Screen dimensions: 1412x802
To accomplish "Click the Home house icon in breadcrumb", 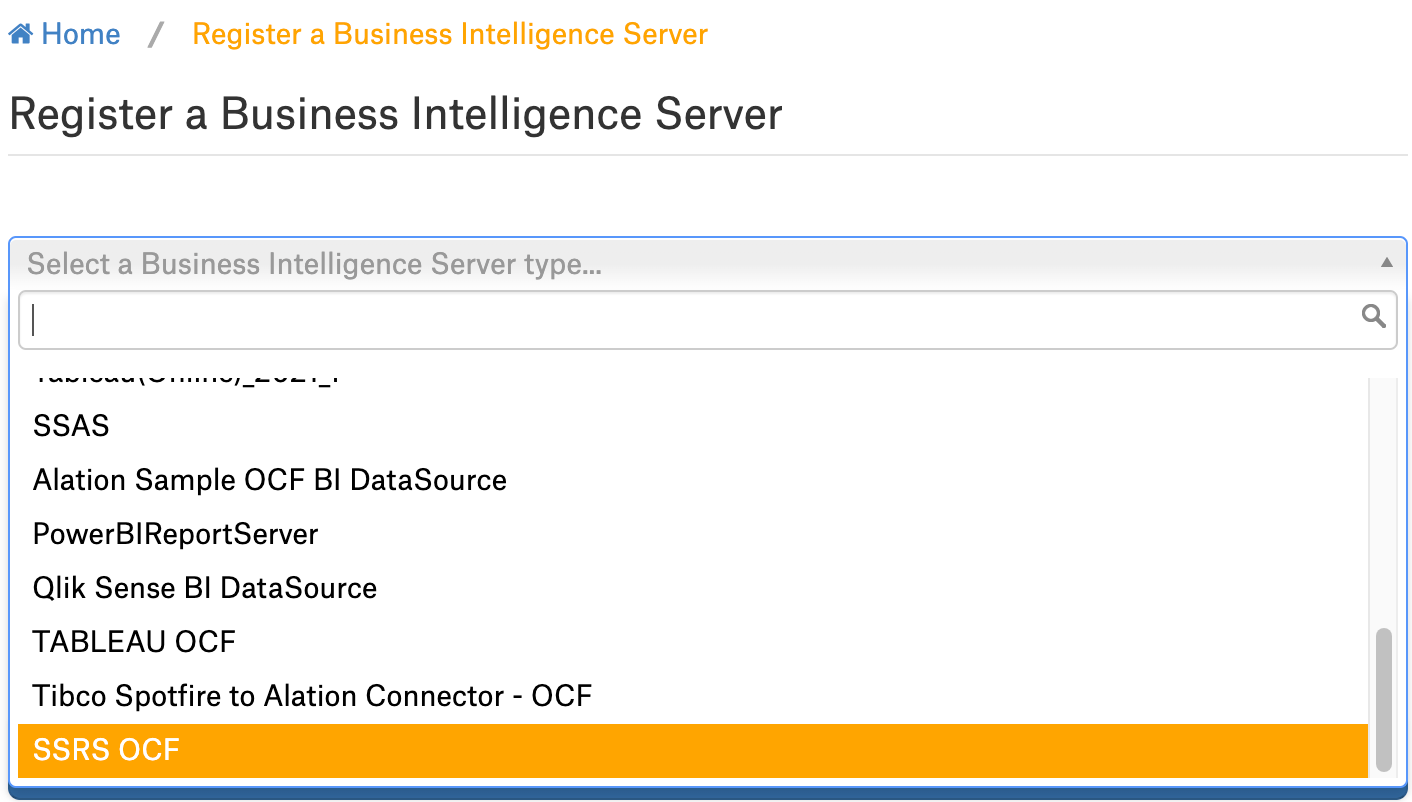I will pos(21,35).
